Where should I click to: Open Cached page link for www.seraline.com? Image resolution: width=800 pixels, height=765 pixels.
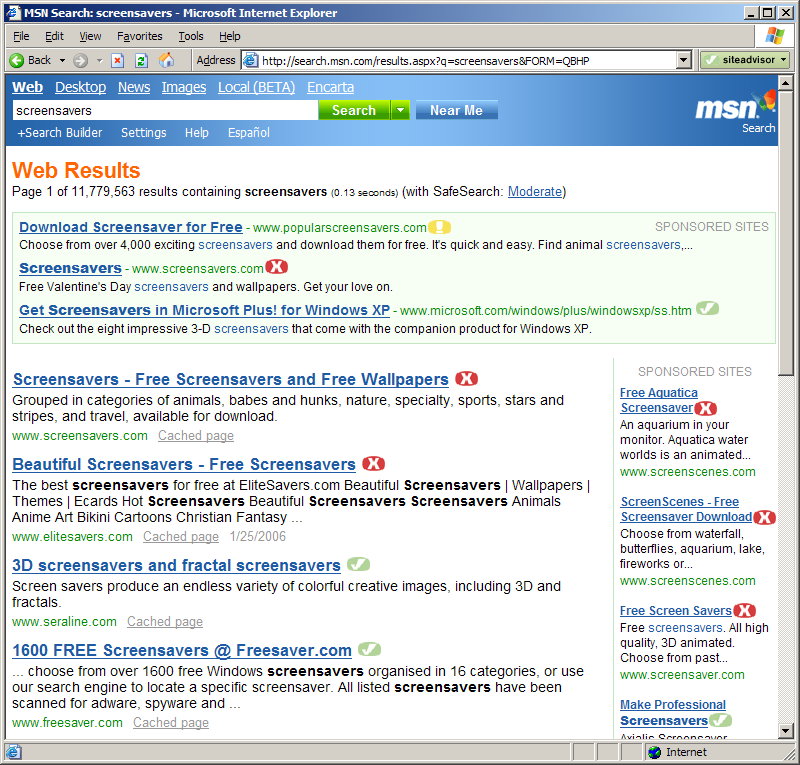tap(165, 621)
